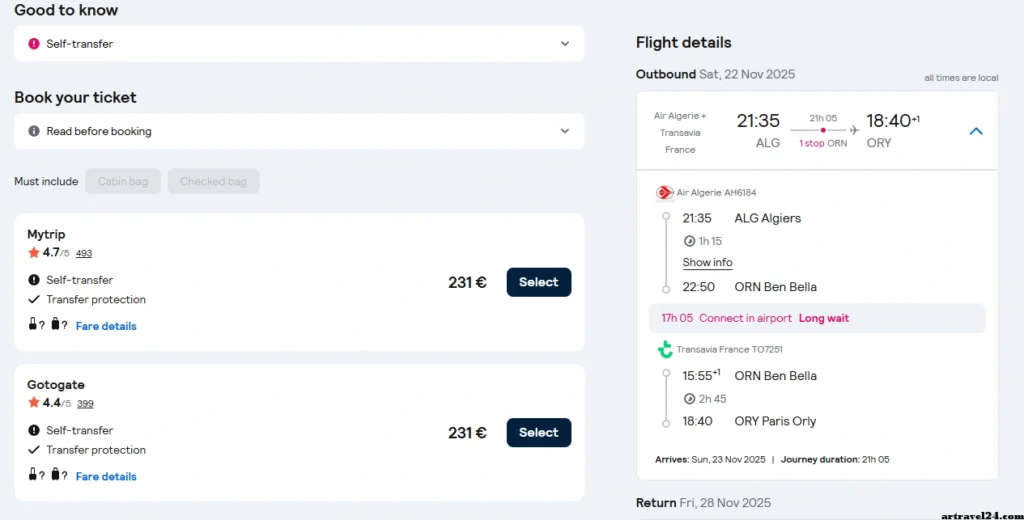Screen dimensions: 1024x520
Task: Open Mytrip's 493 reviews count
Action: [84, 254]
